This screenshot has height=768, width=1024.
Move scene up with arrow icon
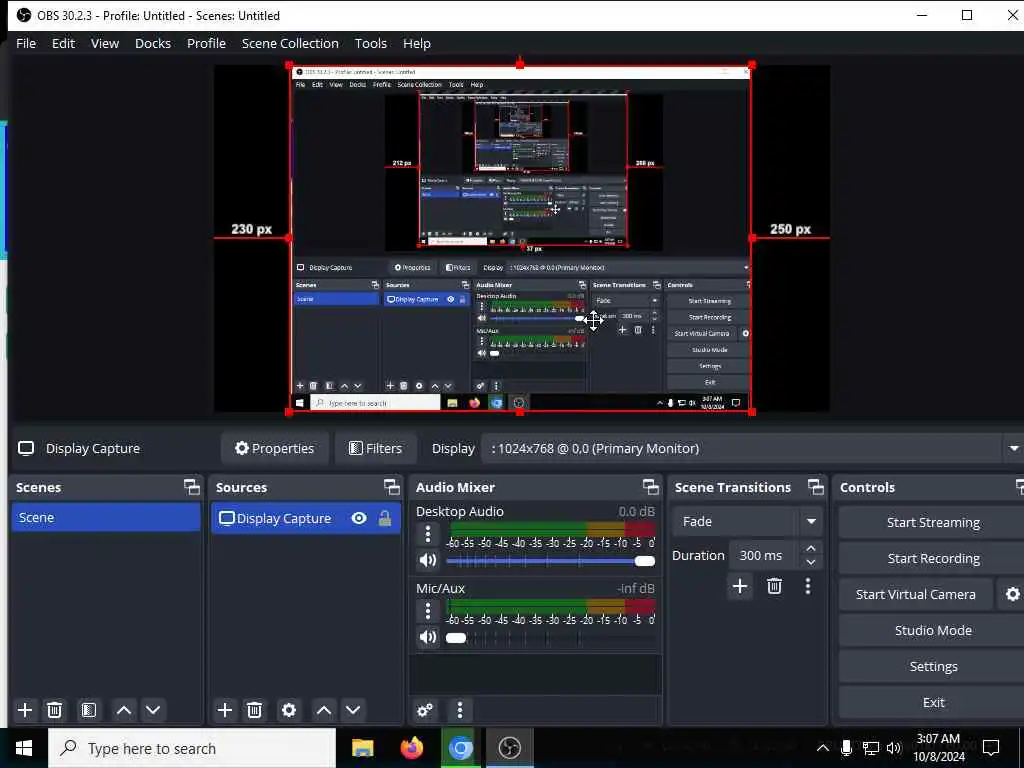pyautogui.click(x=123, y=710)
